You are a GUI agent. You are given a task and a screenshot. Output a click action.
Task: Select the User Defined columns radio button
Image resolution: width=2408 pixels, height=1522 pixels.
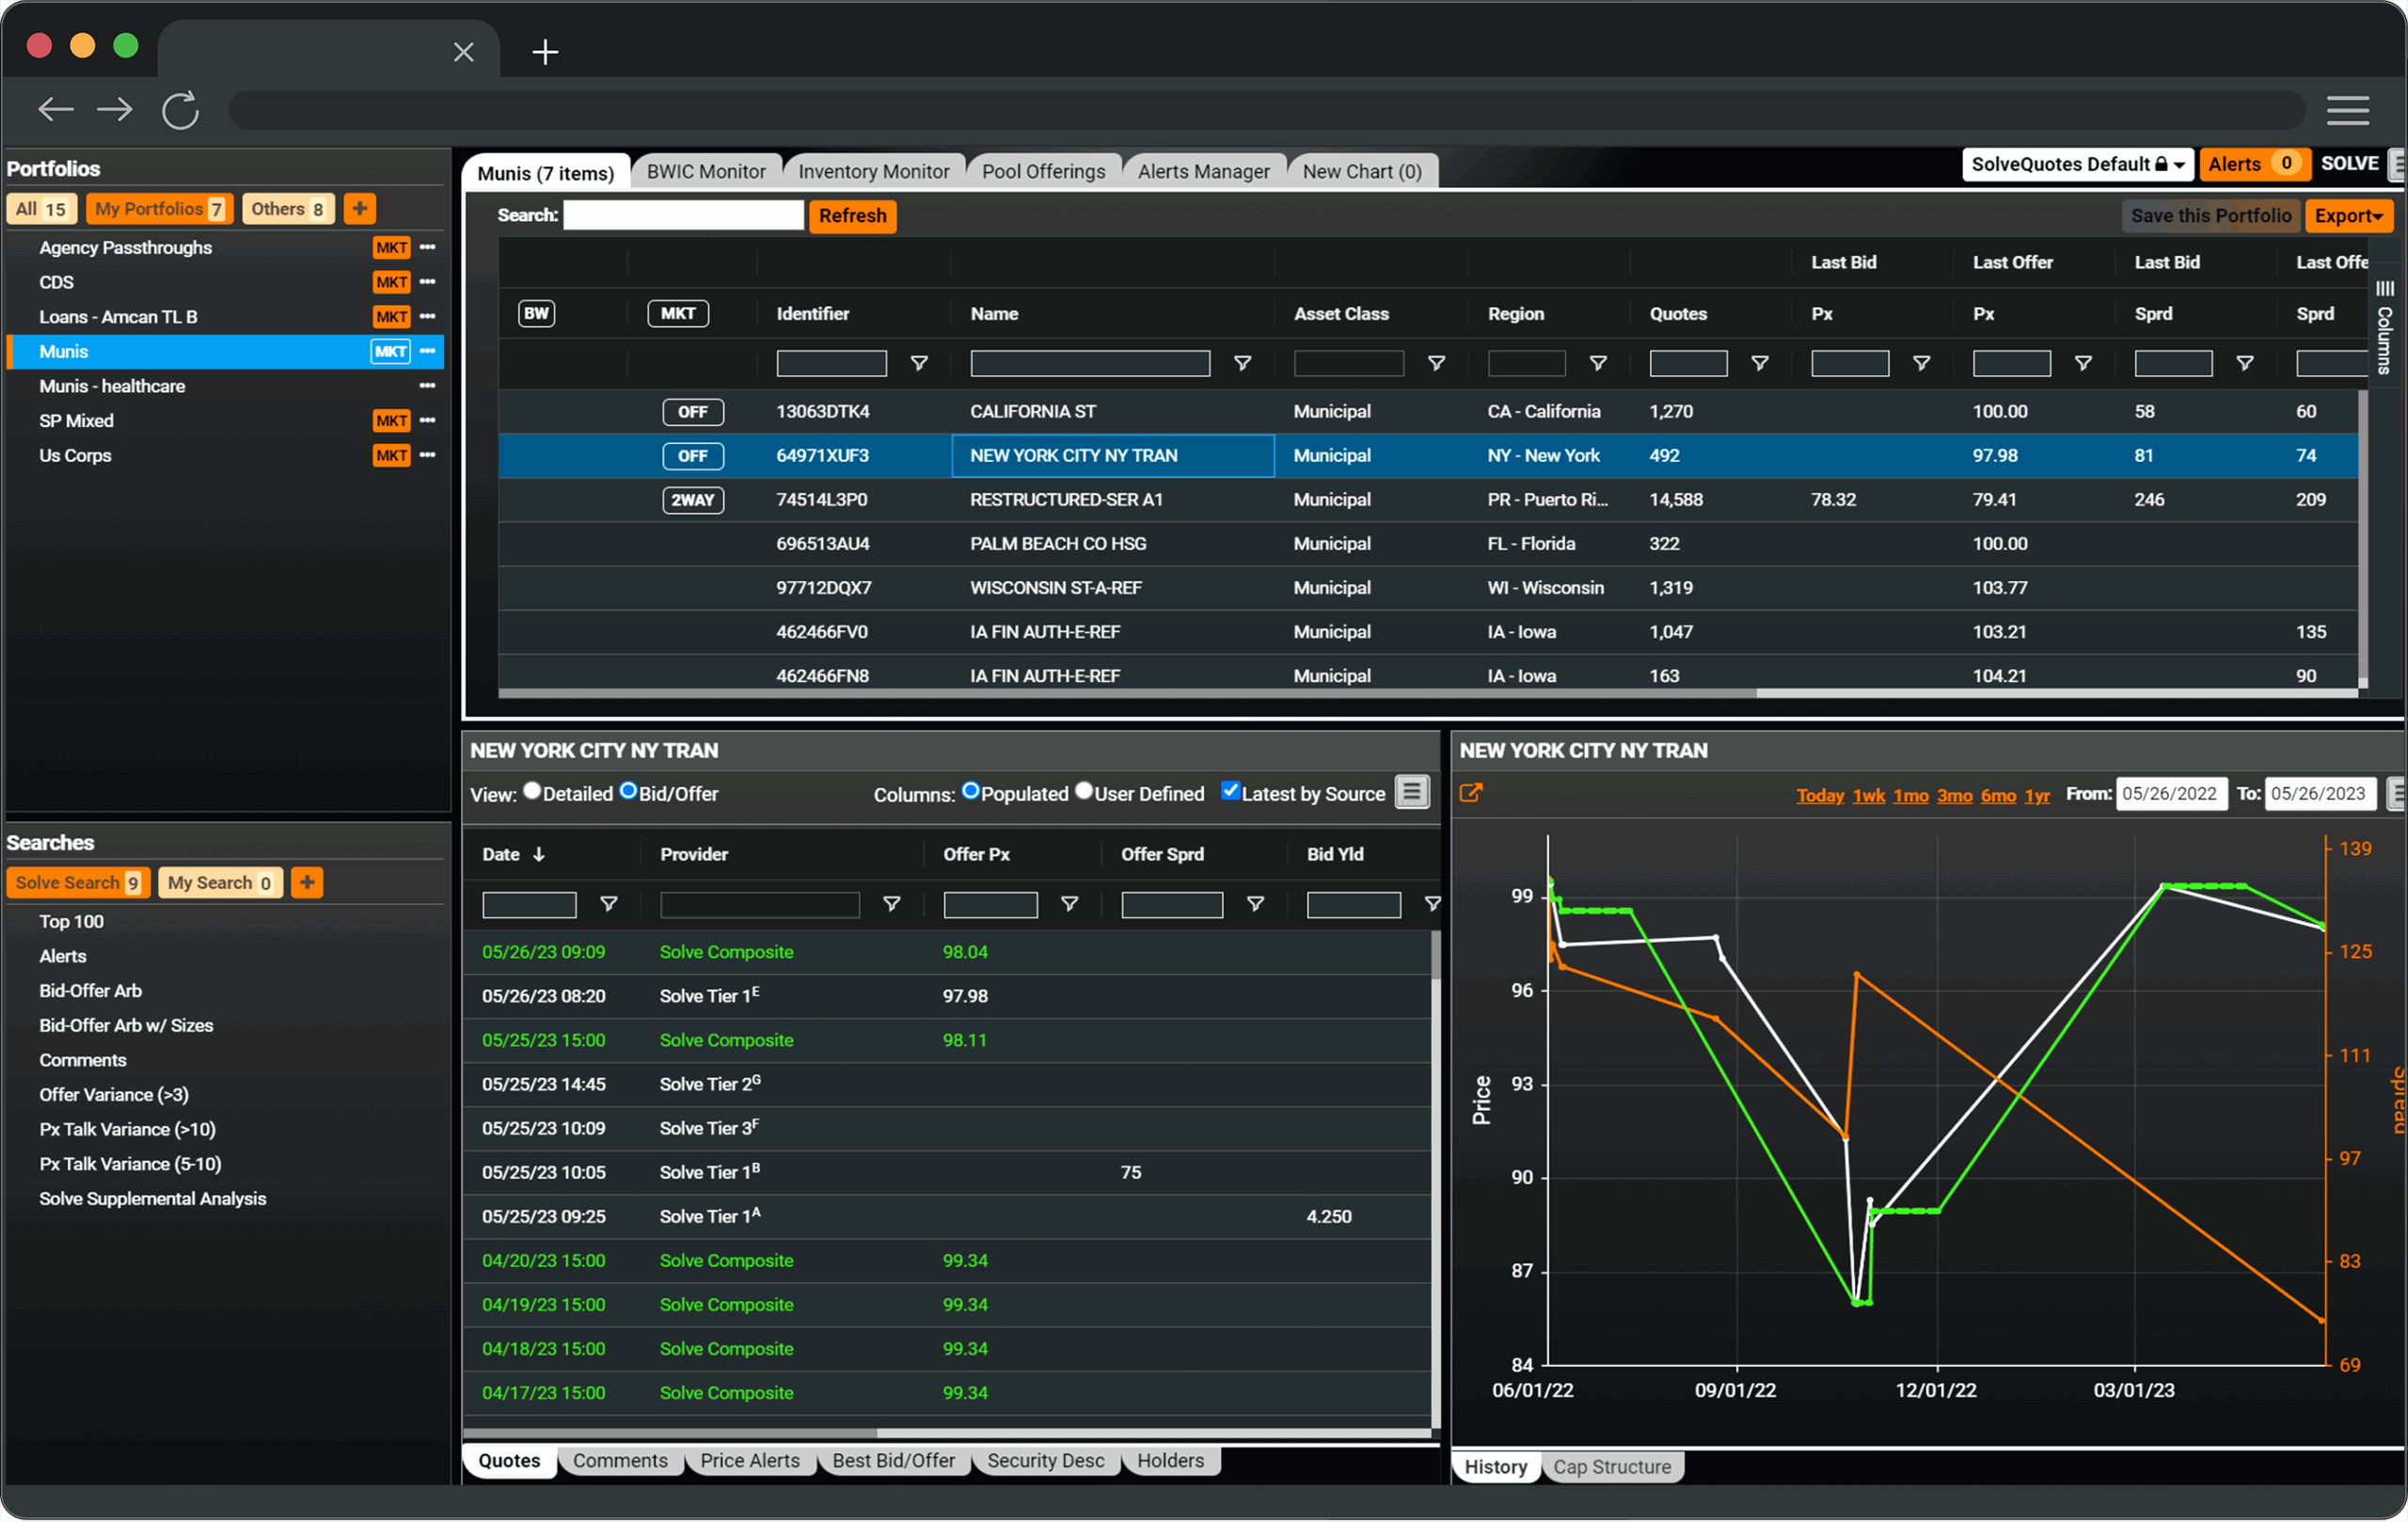pyautogui.click(x=1084, y=791)
